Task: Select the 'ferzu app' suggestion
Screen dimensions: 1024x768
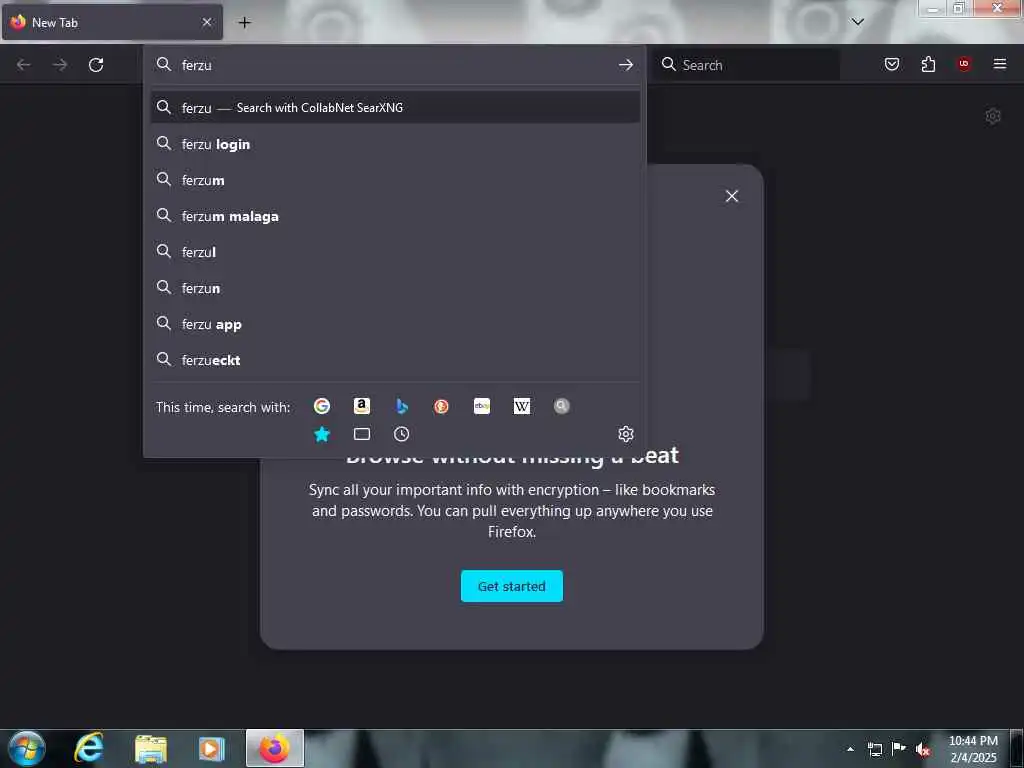Action: 395,324
